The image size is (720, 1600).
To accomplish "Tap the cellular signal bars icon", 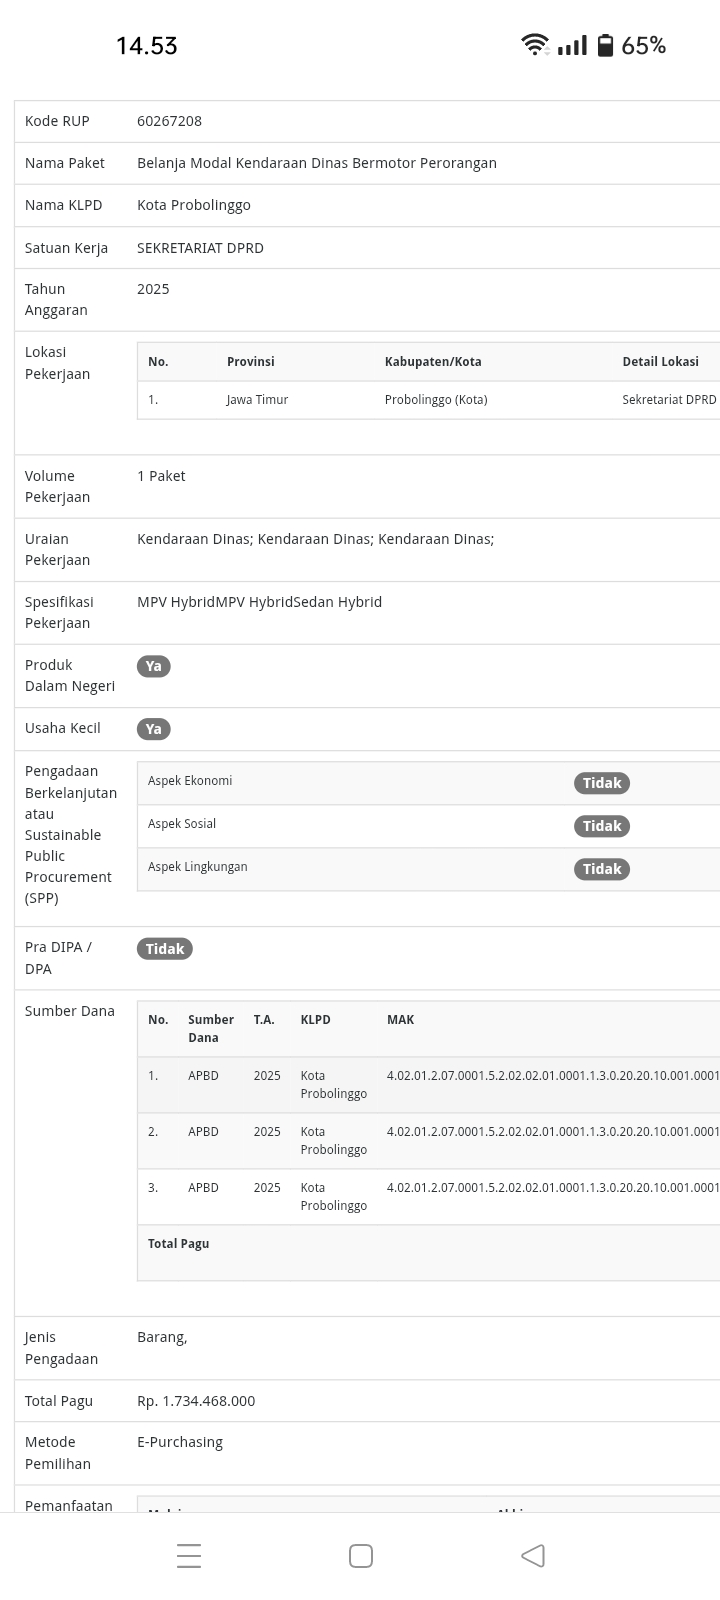I will (572, 45).
